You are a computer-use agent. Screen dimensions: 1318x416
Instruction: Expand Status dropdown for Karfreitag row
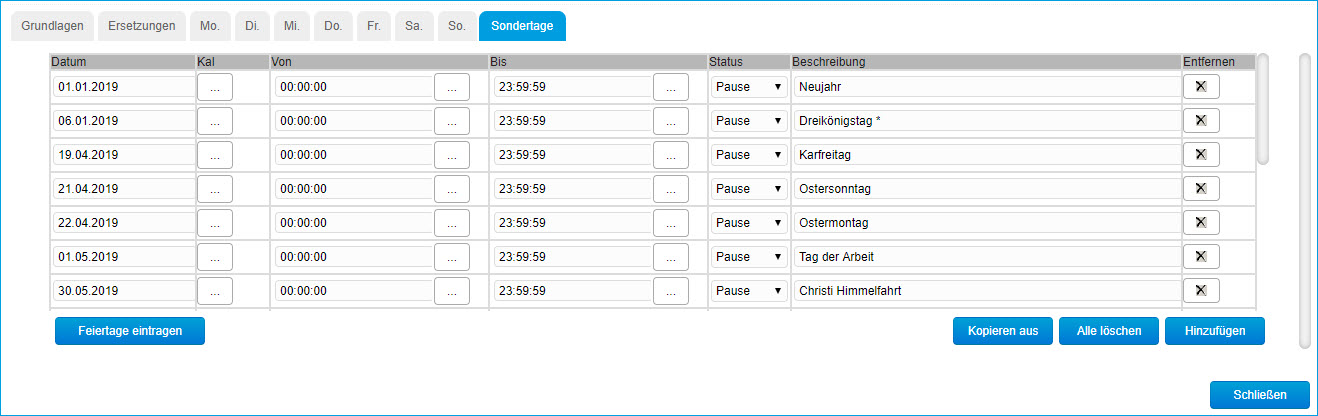coord(748,155)
